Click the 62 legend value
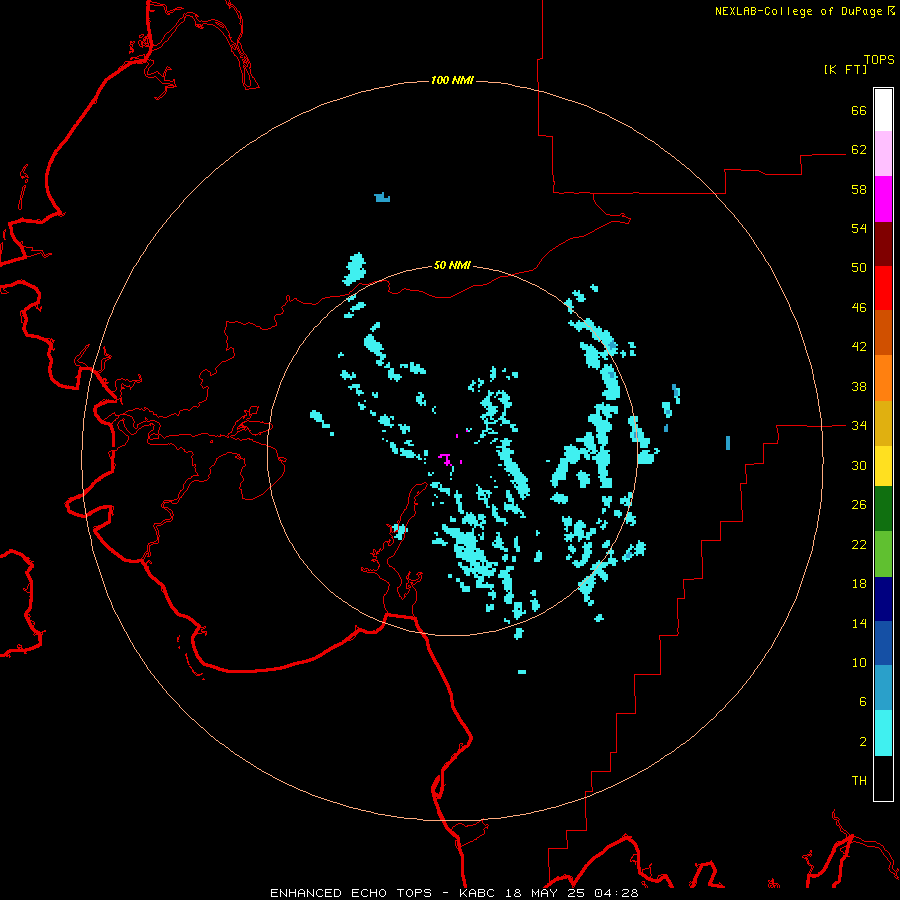Image resolution: width=900 pixels, height=900 pixels. tap(859, 150)
